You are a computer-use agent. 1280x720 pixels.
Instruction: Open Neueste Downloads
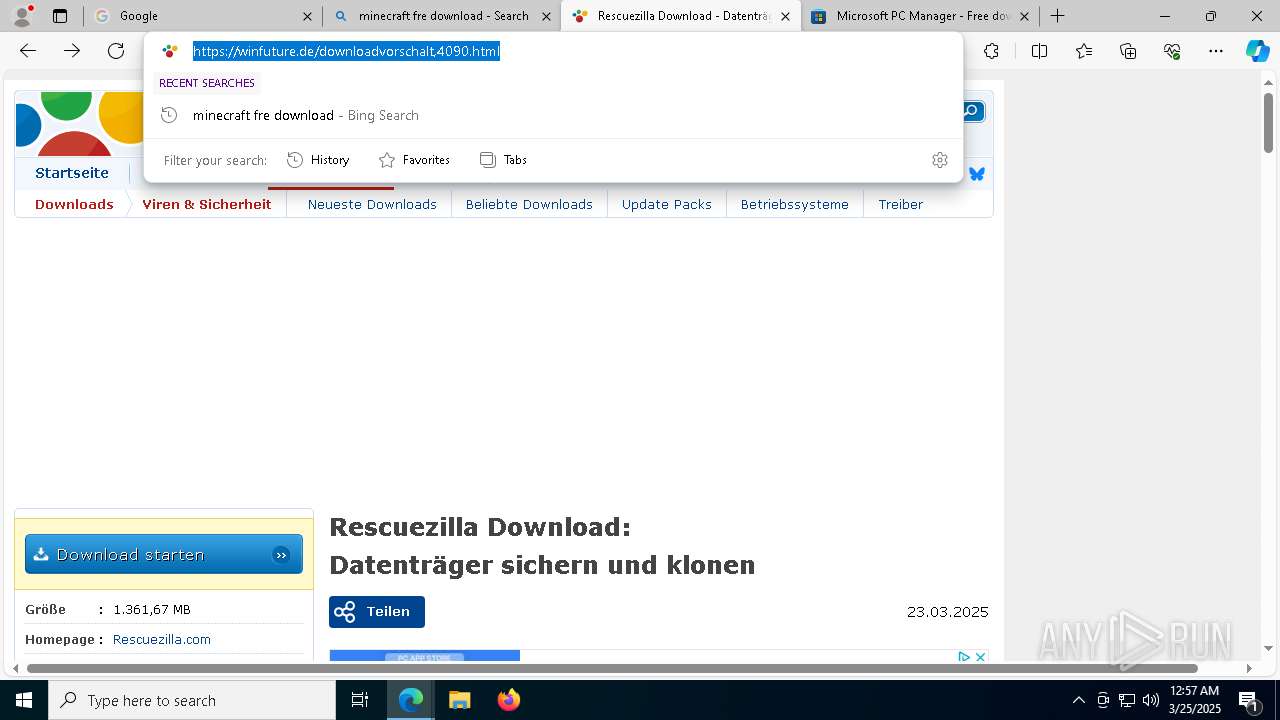click(x=372, y=204)
